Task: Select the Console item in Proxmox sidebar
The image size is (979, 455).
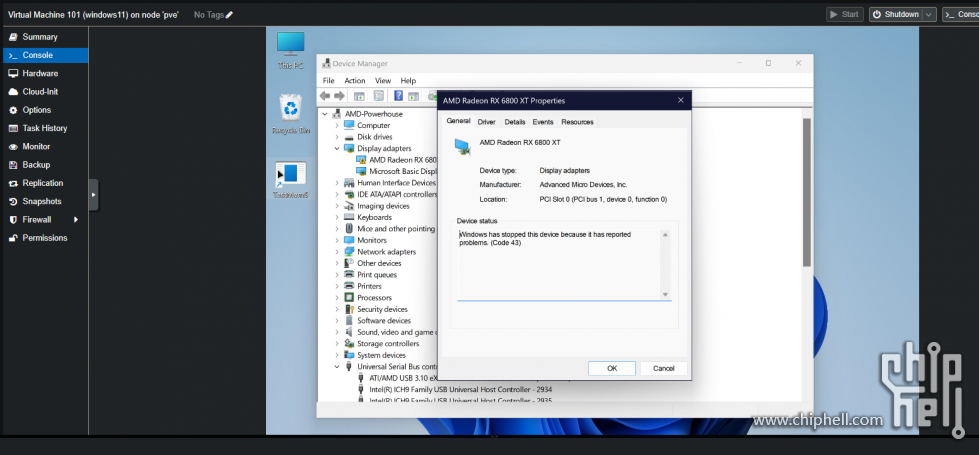Action: 46,55
